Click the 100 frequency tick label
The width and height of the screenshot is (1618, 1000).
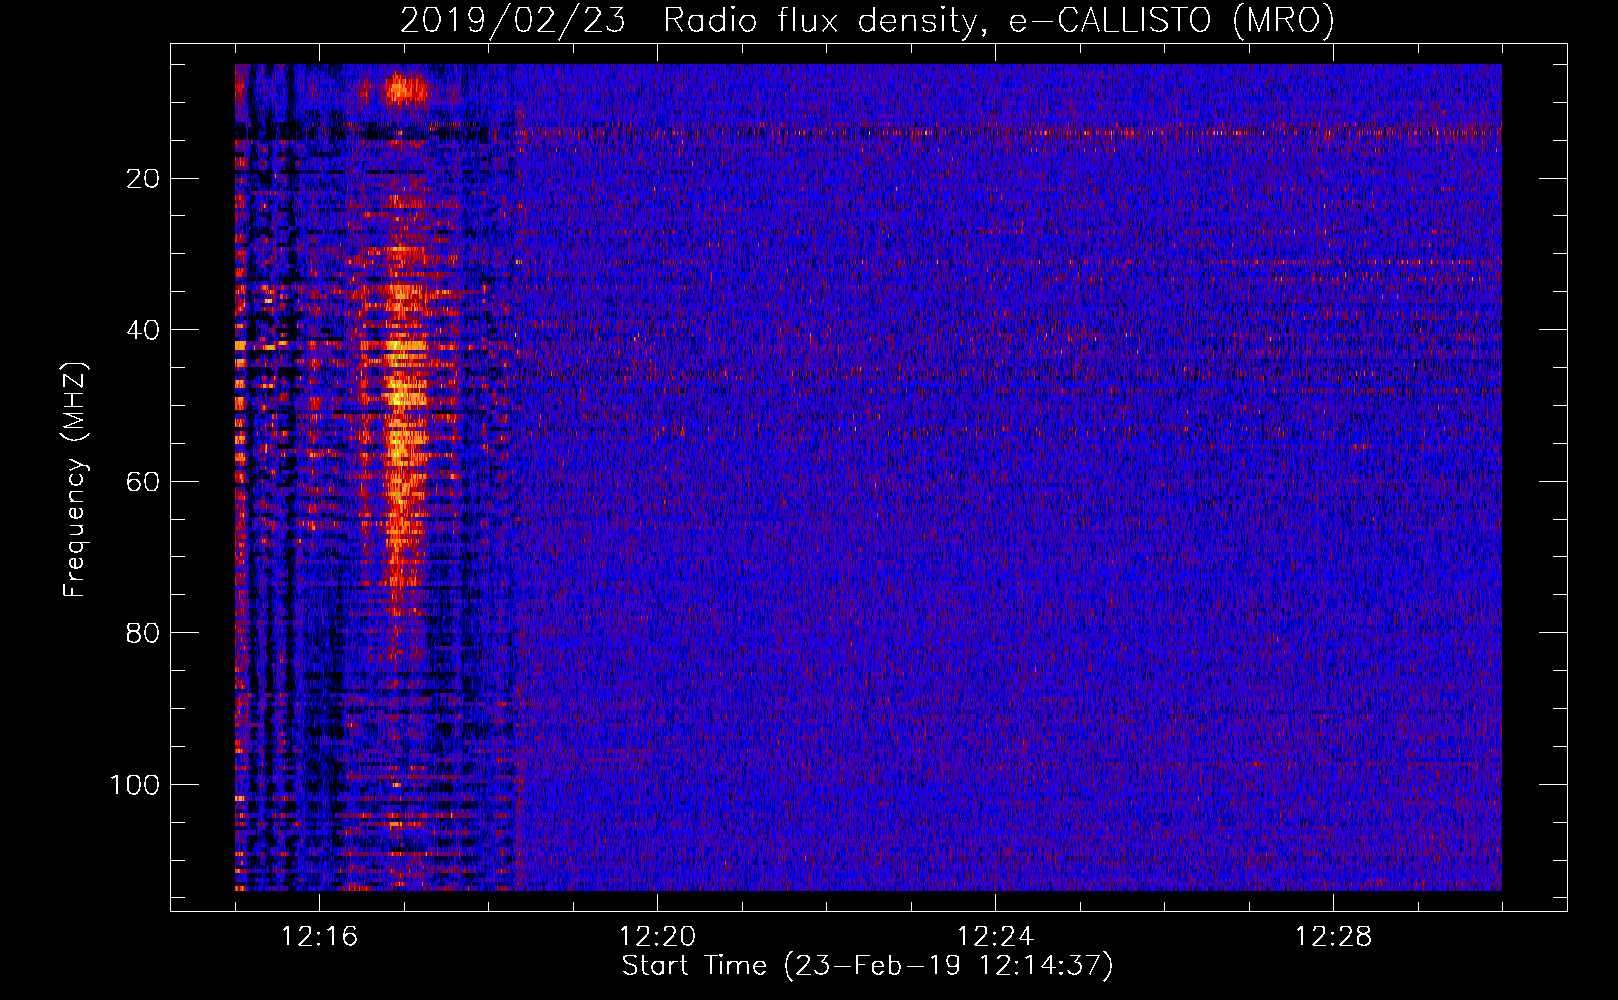[x=135, y=785]
